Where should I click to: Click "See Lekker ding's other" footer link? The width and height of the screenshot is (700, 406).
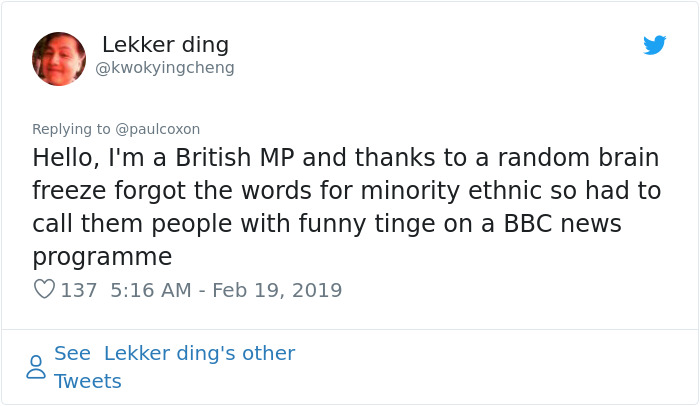(174, 353)
